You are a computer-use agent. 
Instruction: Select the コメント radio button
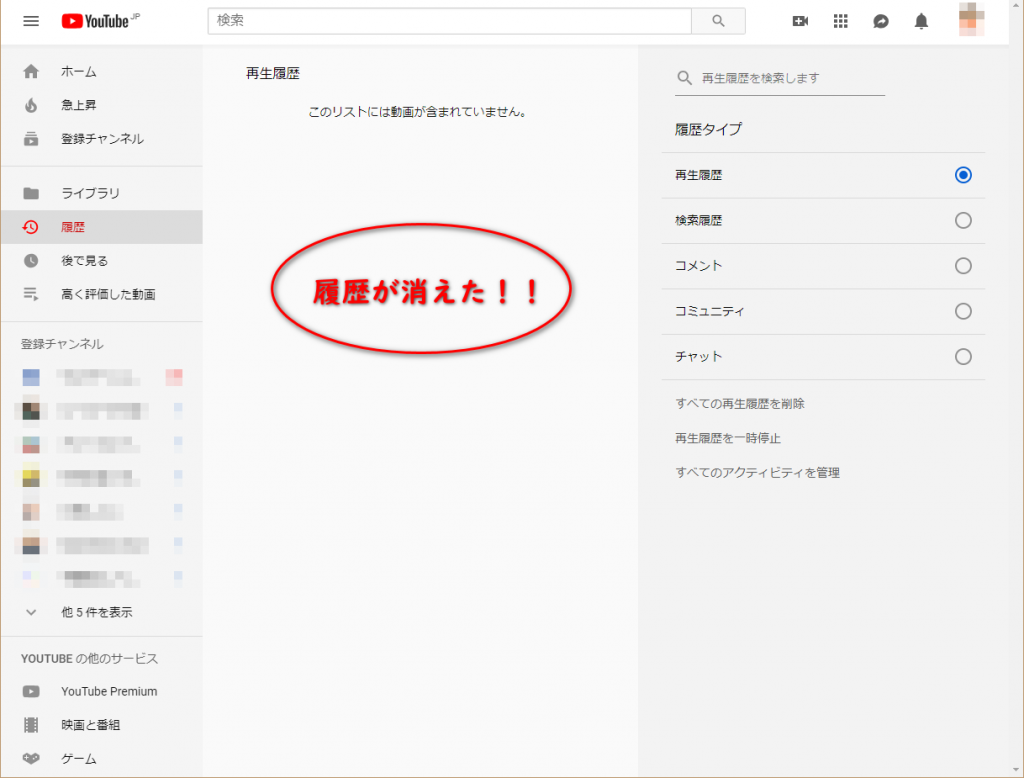coord(963,266)
